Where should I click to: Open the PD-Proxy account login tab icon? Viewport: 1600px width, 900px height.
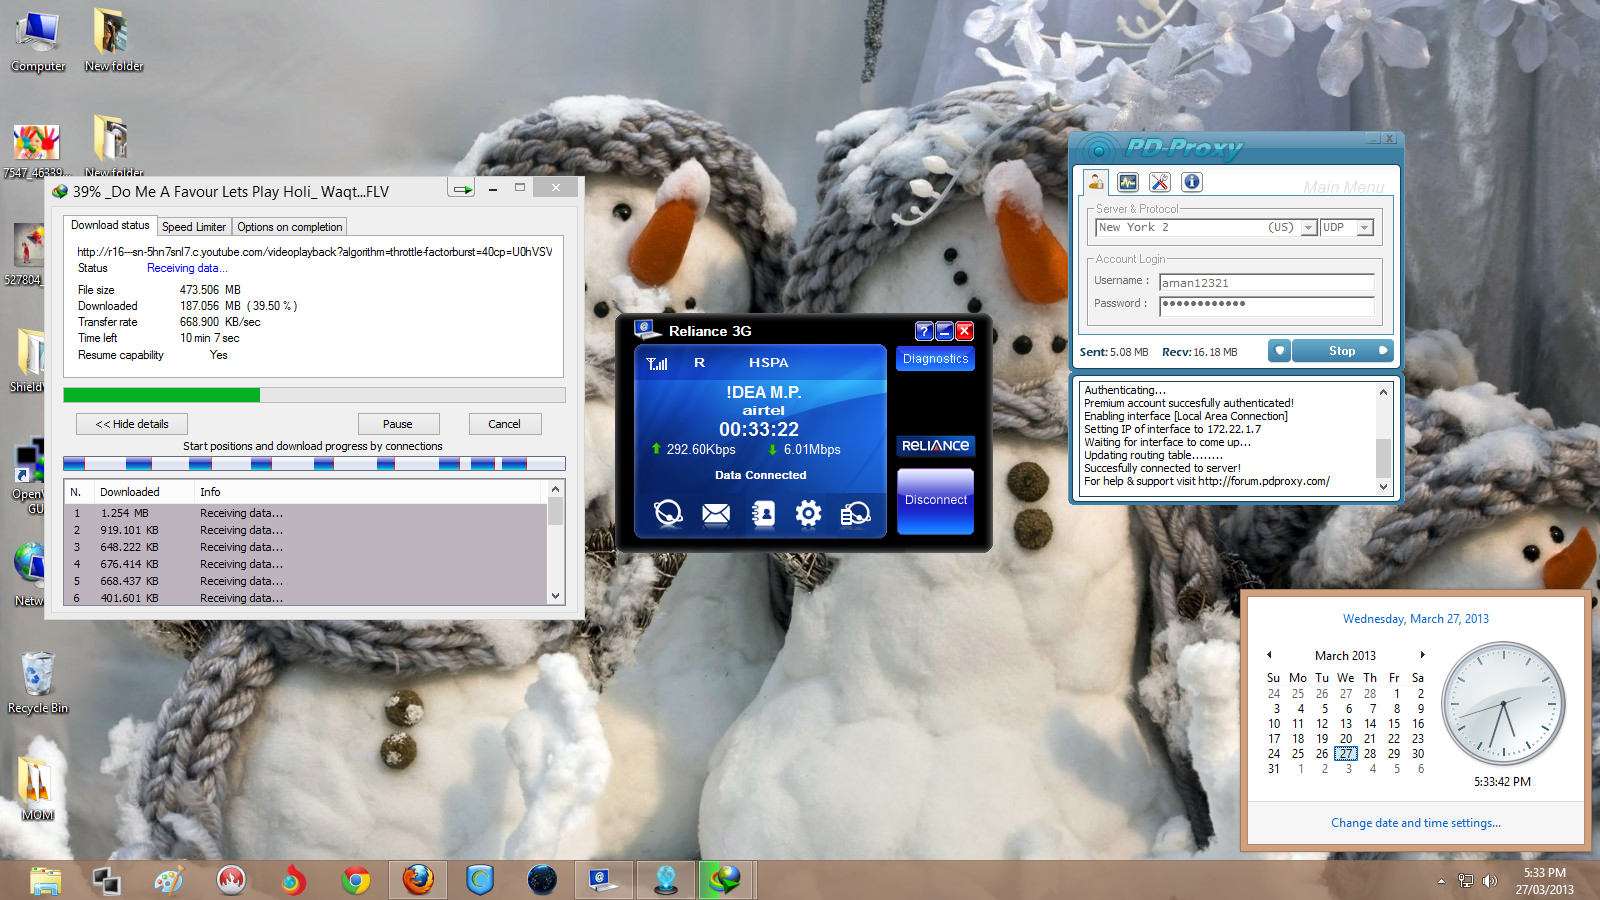pos(1096,181)
